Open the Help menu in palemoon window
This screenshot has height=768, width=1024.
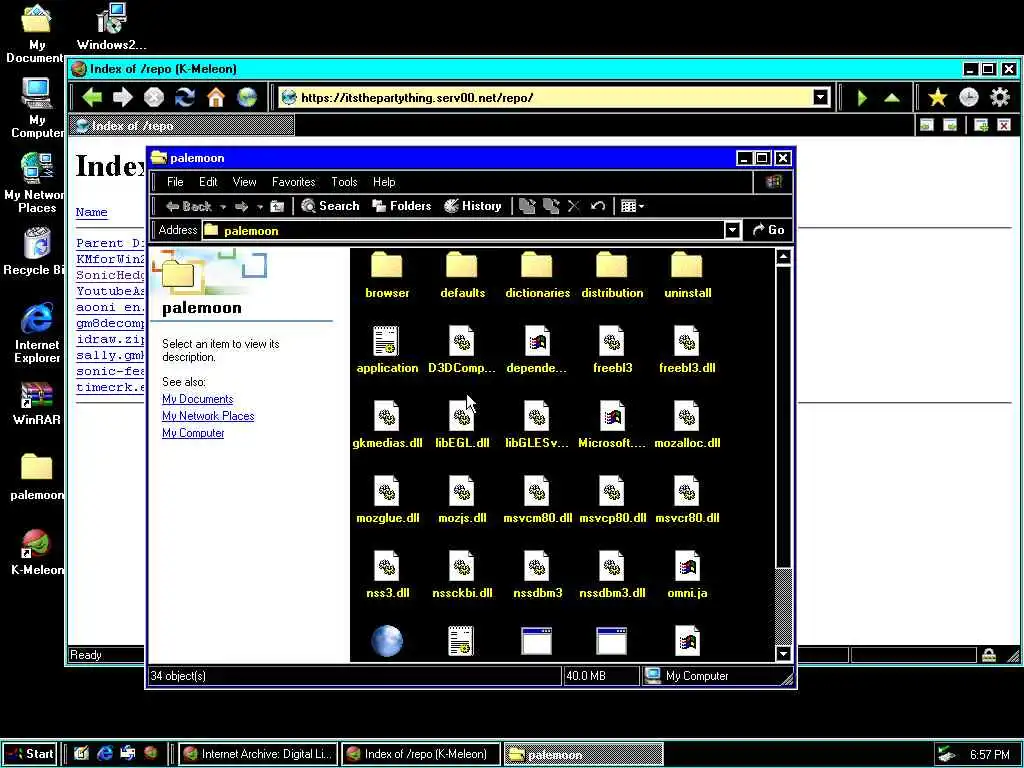coord(384,182)
